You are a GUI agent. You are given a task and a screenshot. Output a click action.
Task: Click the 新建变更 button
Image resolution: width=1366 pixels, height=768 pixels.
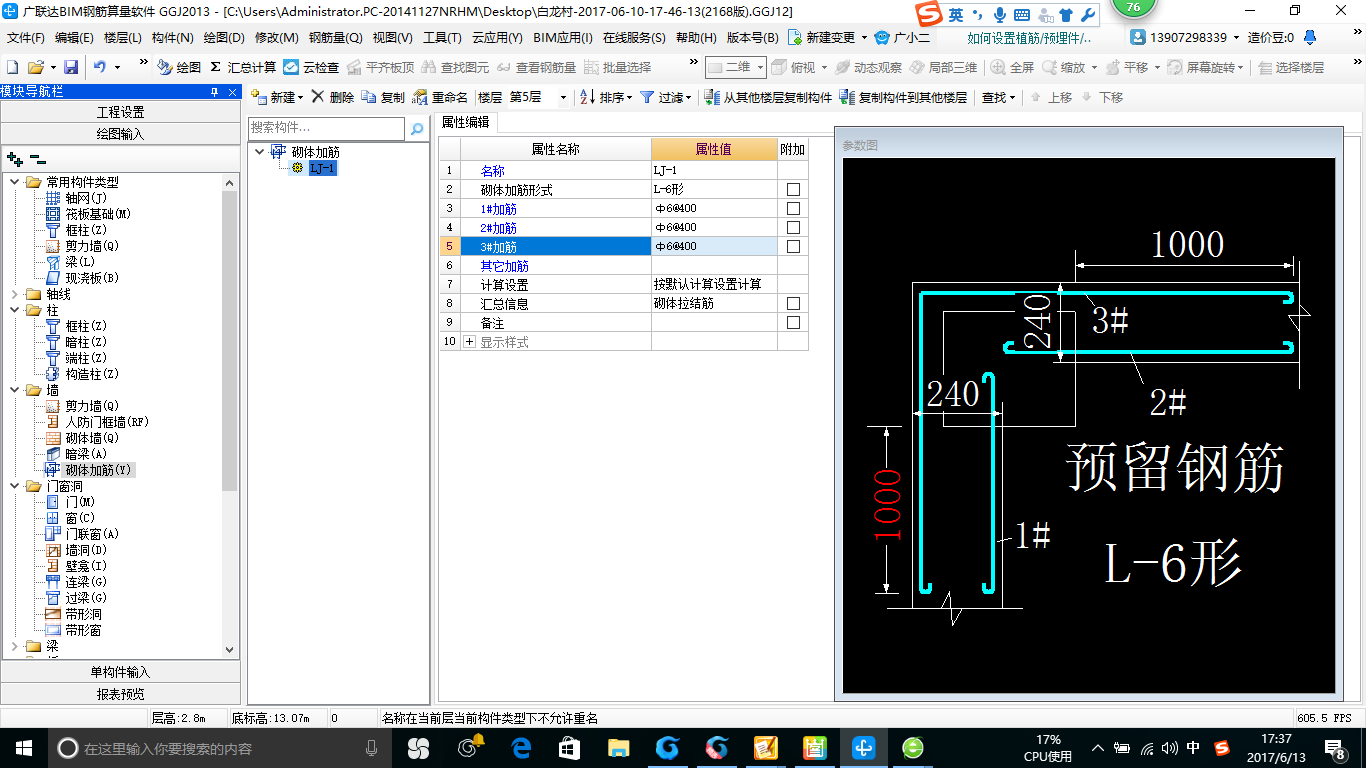coord(827,37)
